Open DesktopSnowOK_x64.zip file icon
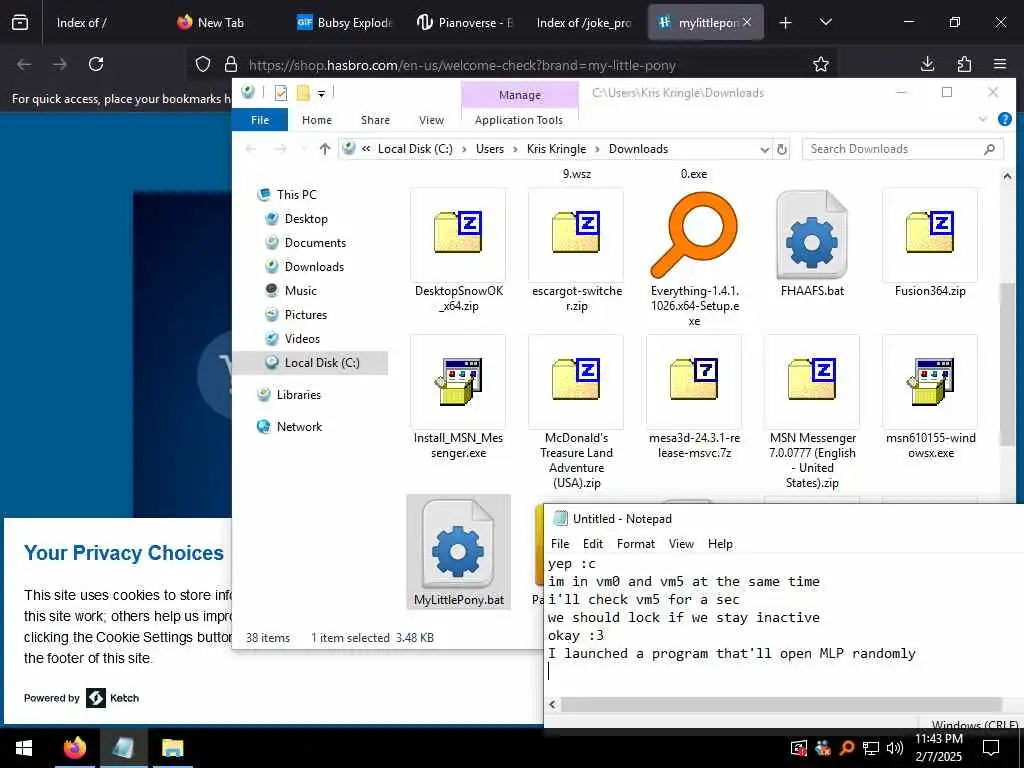Screen dimensions: 1024x768 pos(458,233)
